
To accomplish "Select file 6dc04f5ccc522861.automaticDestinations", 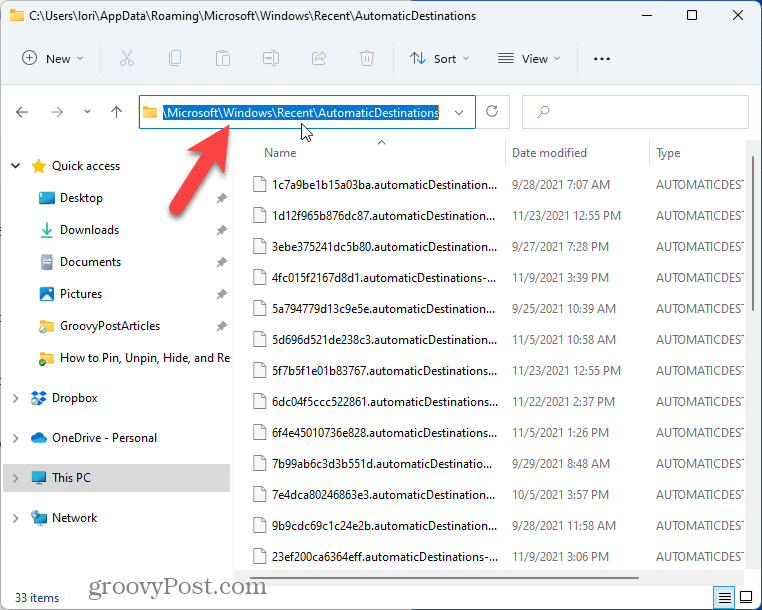I will 384,402.
